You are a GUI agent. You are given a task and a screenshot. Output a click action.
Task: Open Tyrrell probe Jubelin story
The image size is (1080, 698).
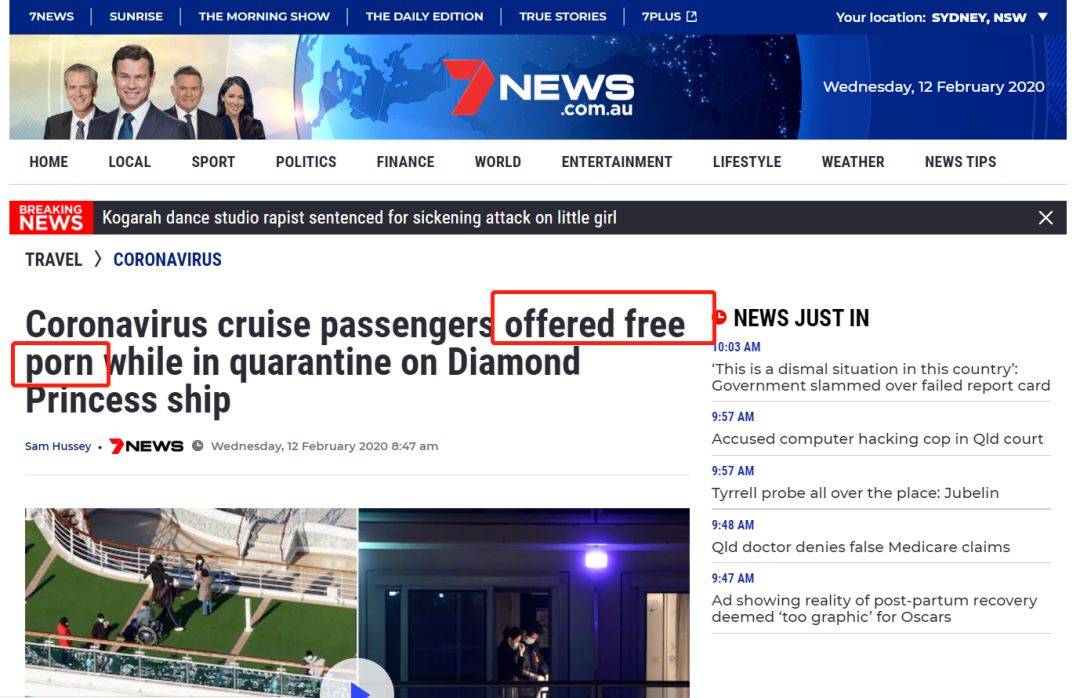click(855, 493)
